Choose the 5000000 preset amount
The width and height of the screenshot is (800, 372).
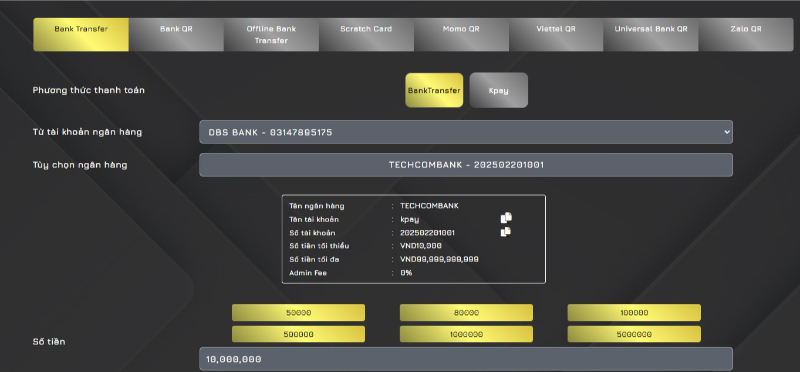(634, 334)
